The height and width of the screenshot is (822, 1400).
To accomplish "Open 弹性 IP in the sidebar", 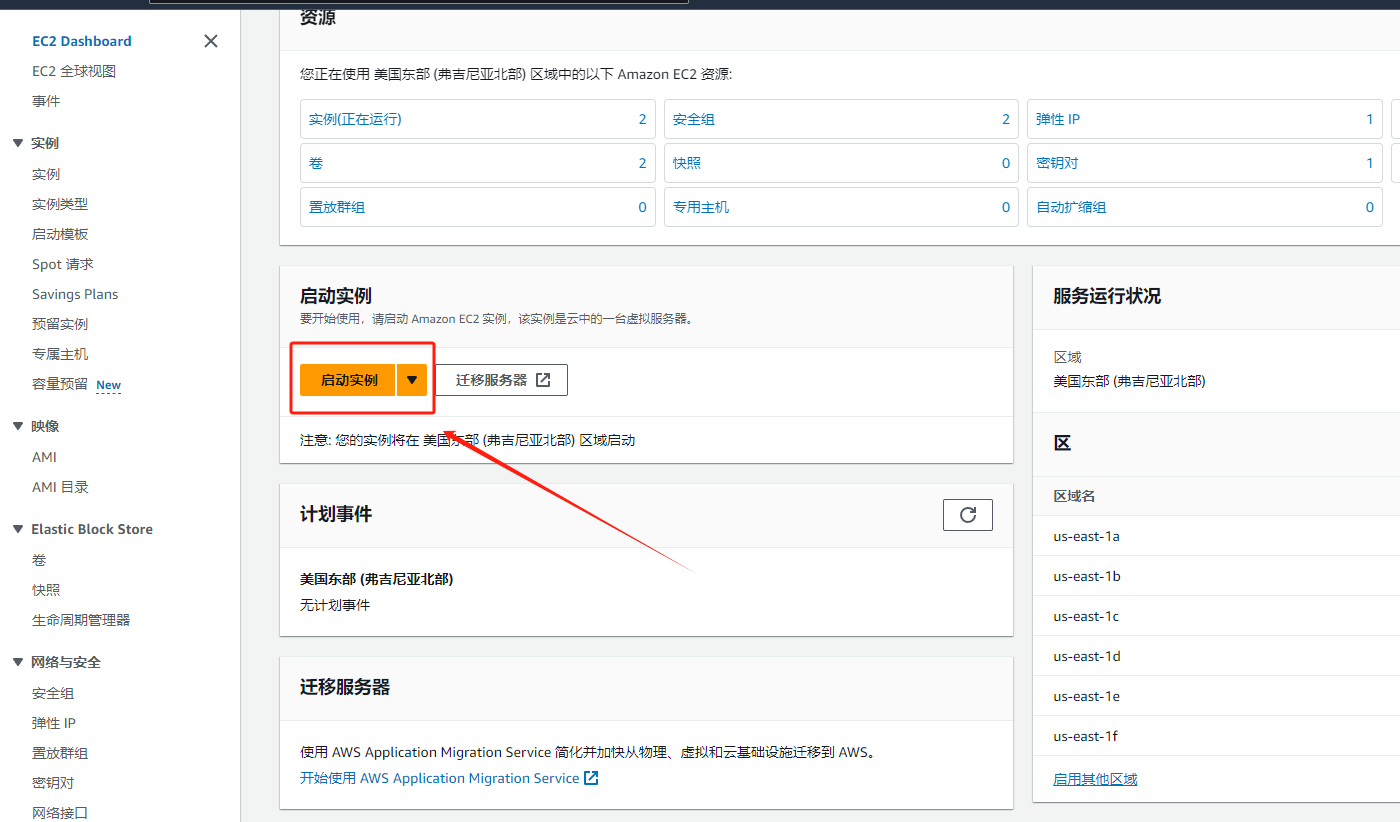I will click(54, 723).
